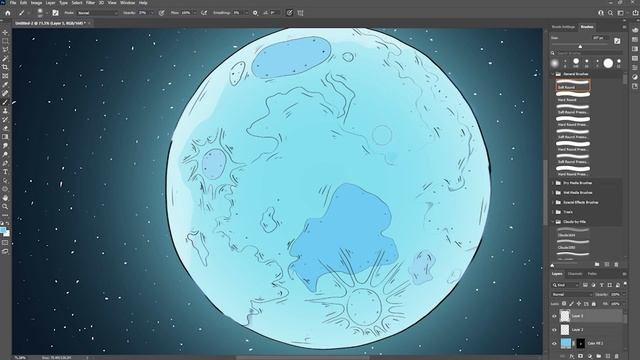Toggle lock transparent pixels
640x360 pixels.
point(564,304)
